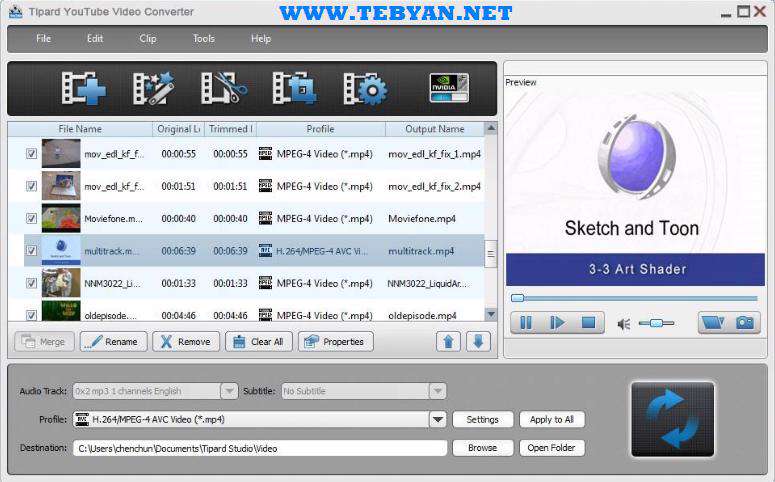The height and width of the screenshot is (482, 775).
Task: Open the Crop video tool
Action: tap(295, 88)
